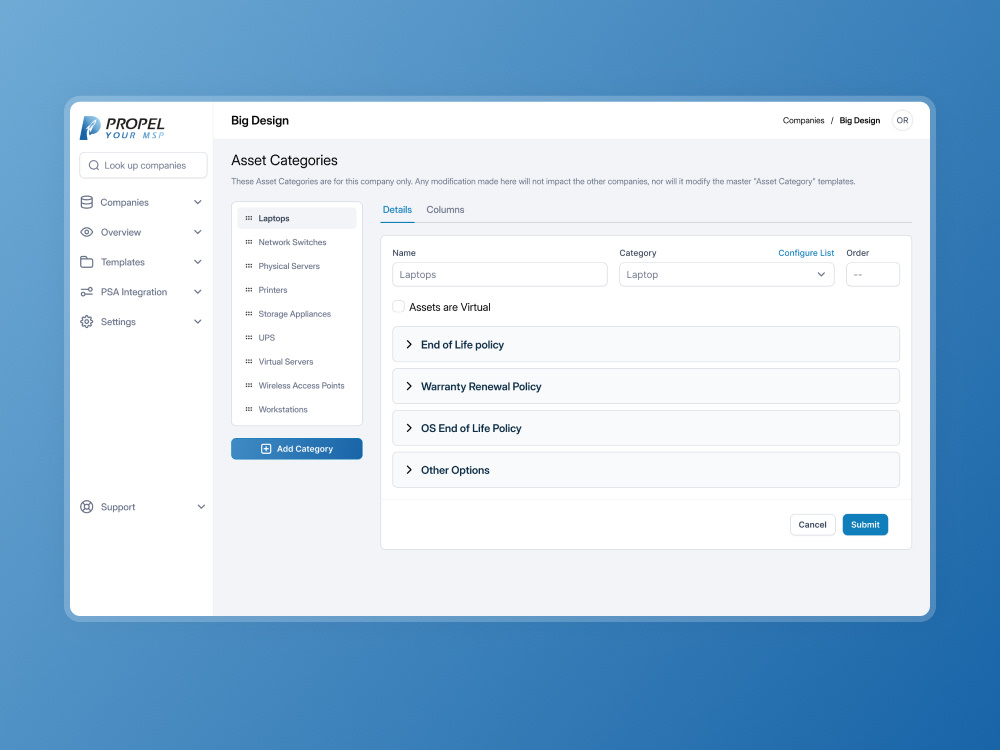Expand the End of Life policy section
Image resolution: width=1000 pixels, height=750 pixels.
[645, 344]
